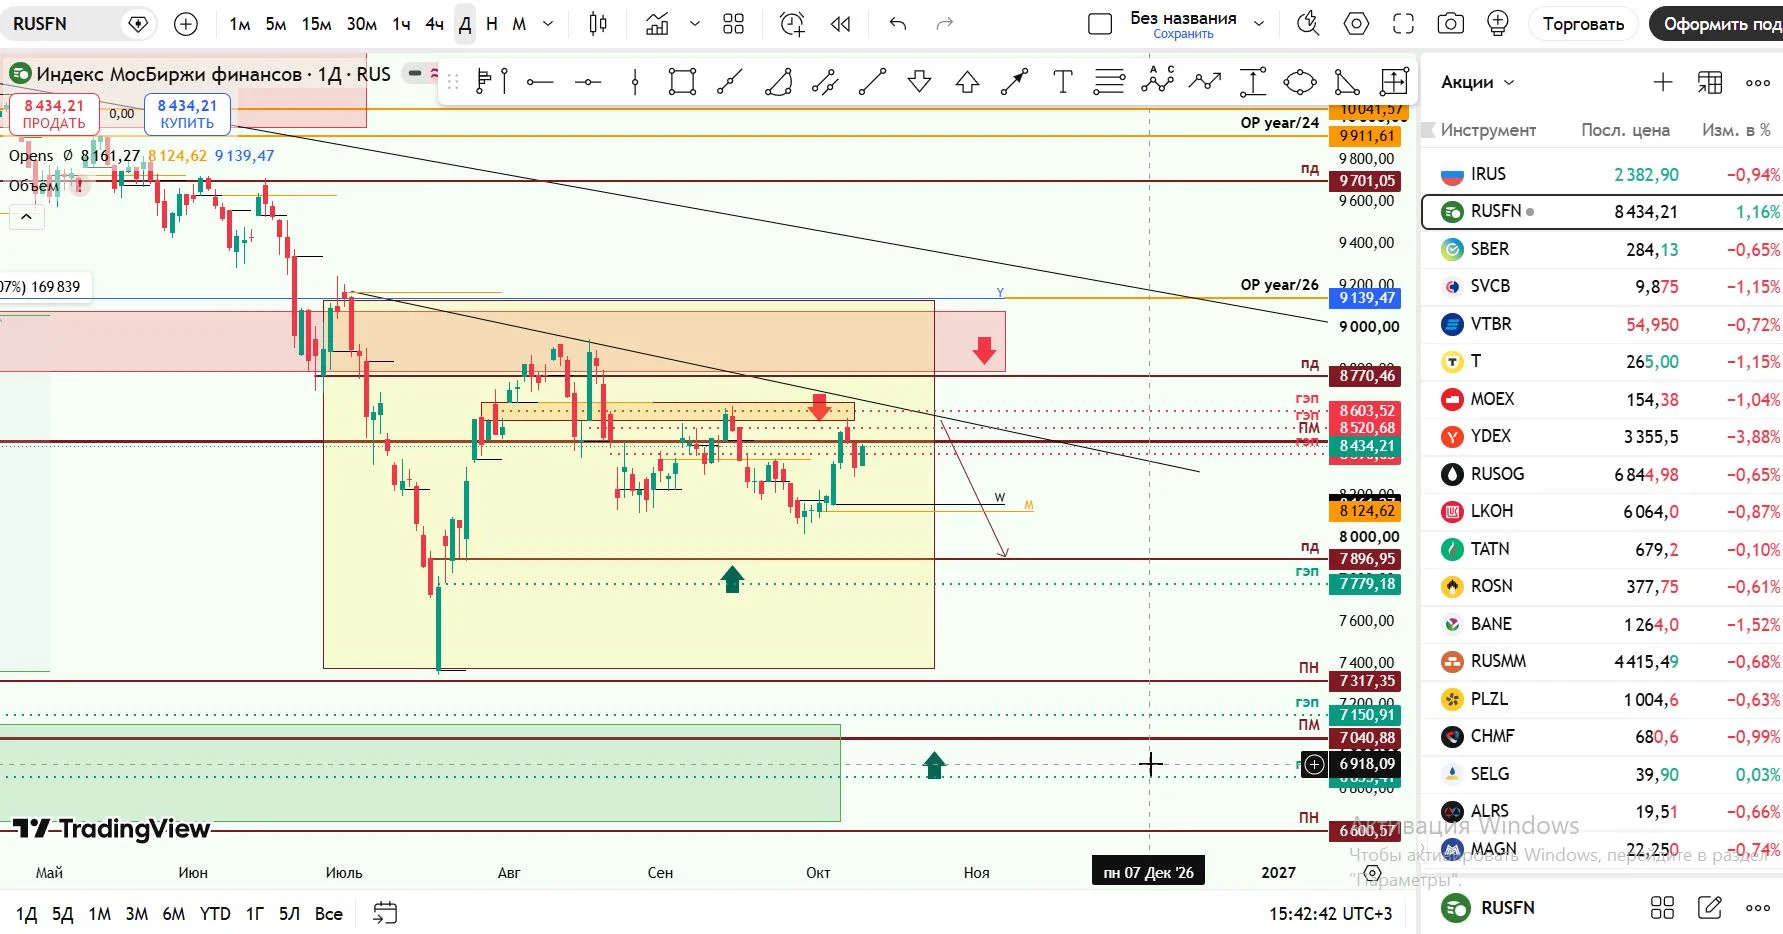Click the Сохранить link
The image size is (1783, 934).
[x=1183, y=34]
